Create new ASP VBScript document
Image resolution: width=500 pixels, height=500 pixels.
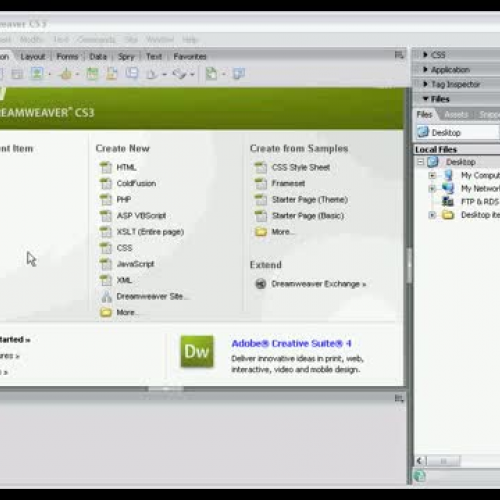tap(141, 216)
